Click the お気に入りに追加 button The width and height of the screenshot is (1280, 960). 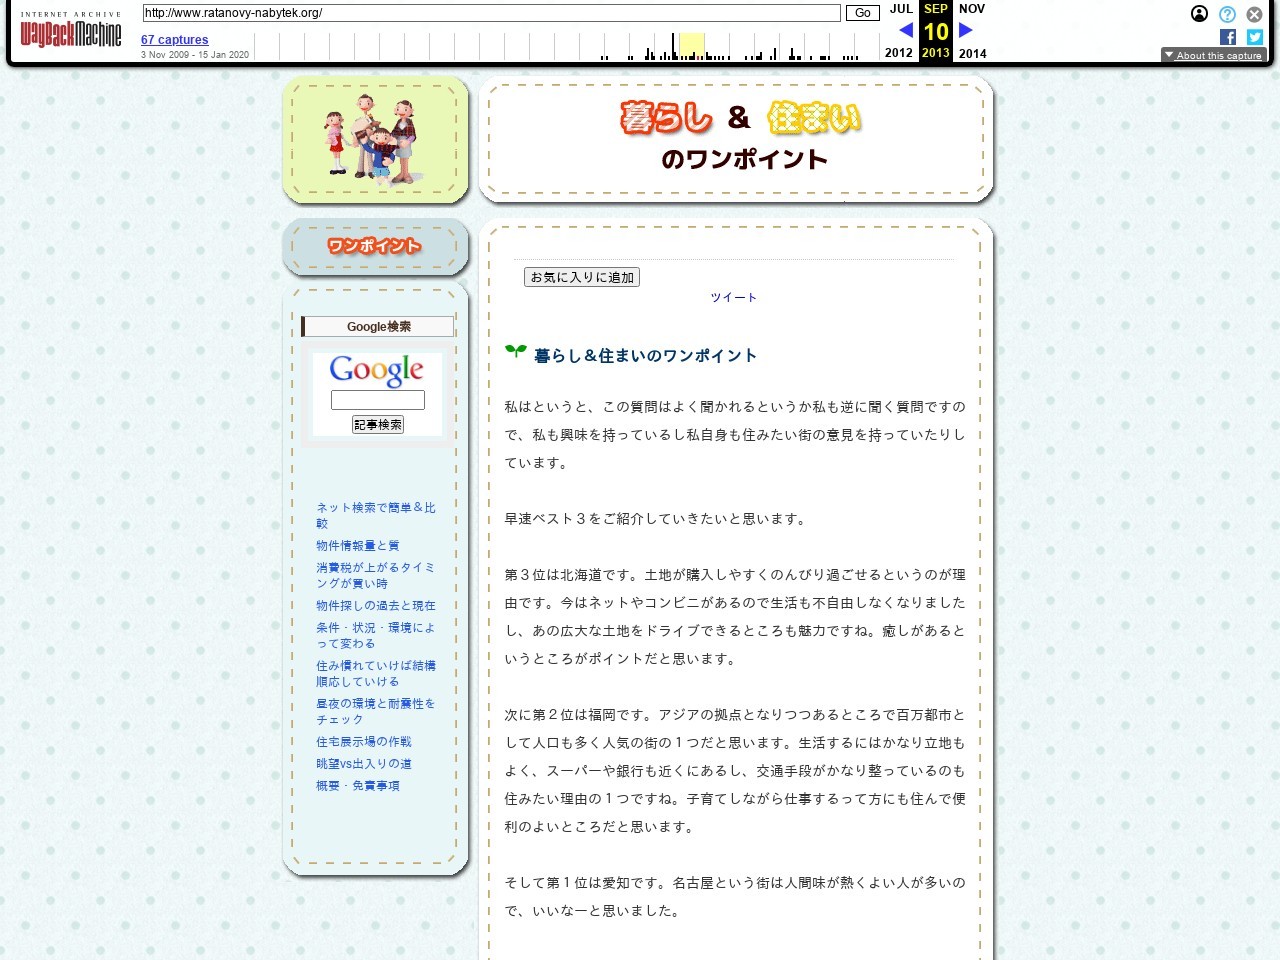coord(582,277)
